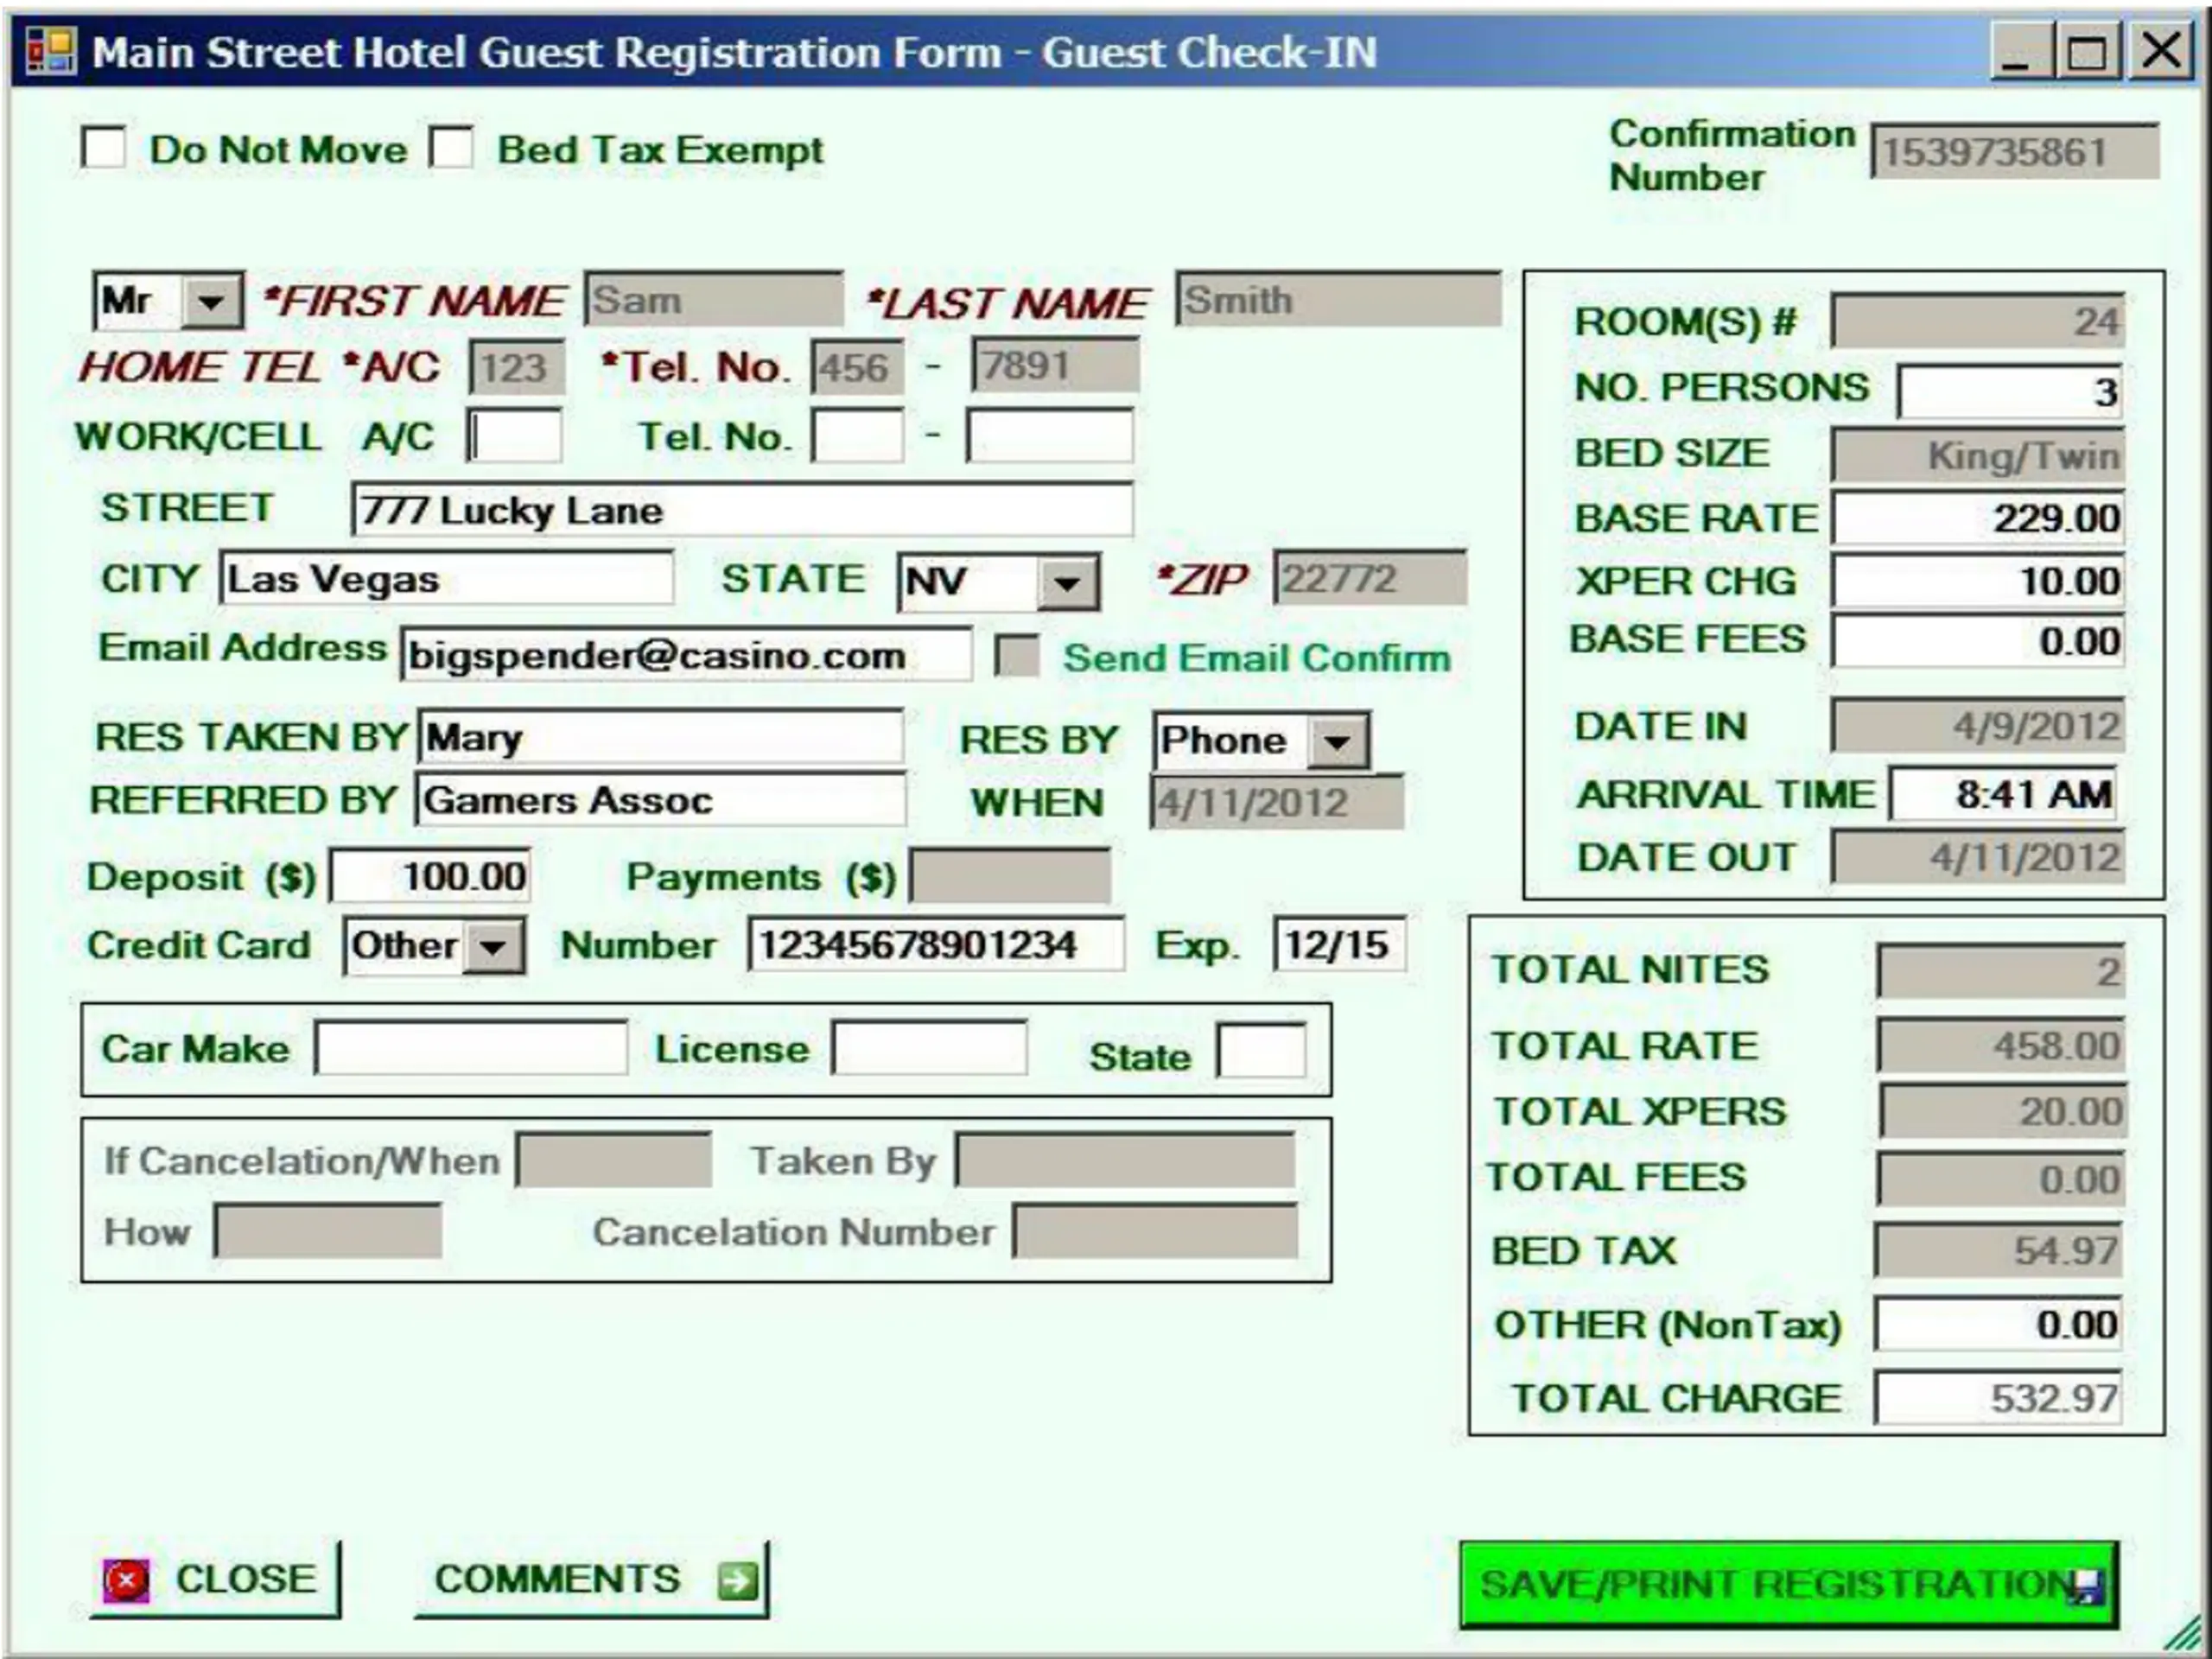Click the car State field
The image size is (2212, 1659).
tap(1261, 1050)
